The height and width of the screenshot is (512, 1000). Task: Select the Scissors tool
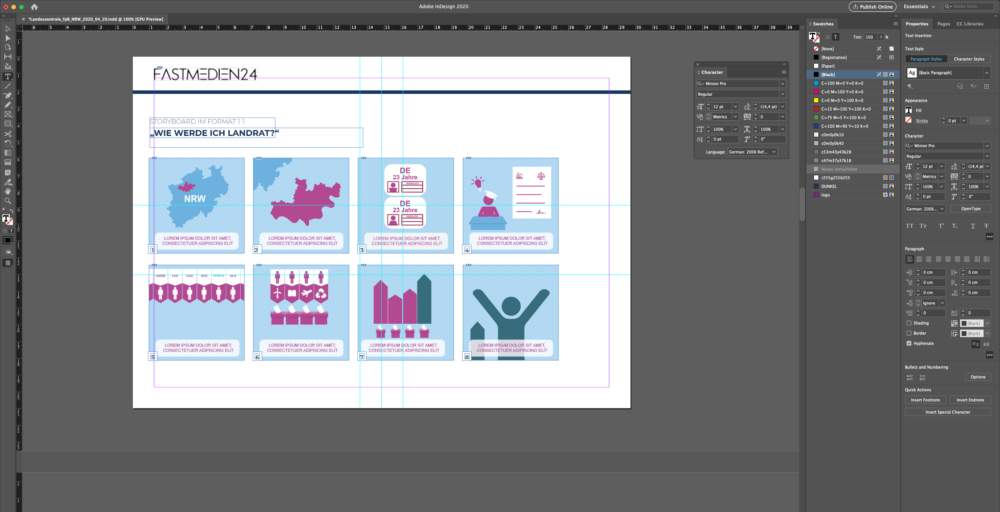(x=8, y=133)
